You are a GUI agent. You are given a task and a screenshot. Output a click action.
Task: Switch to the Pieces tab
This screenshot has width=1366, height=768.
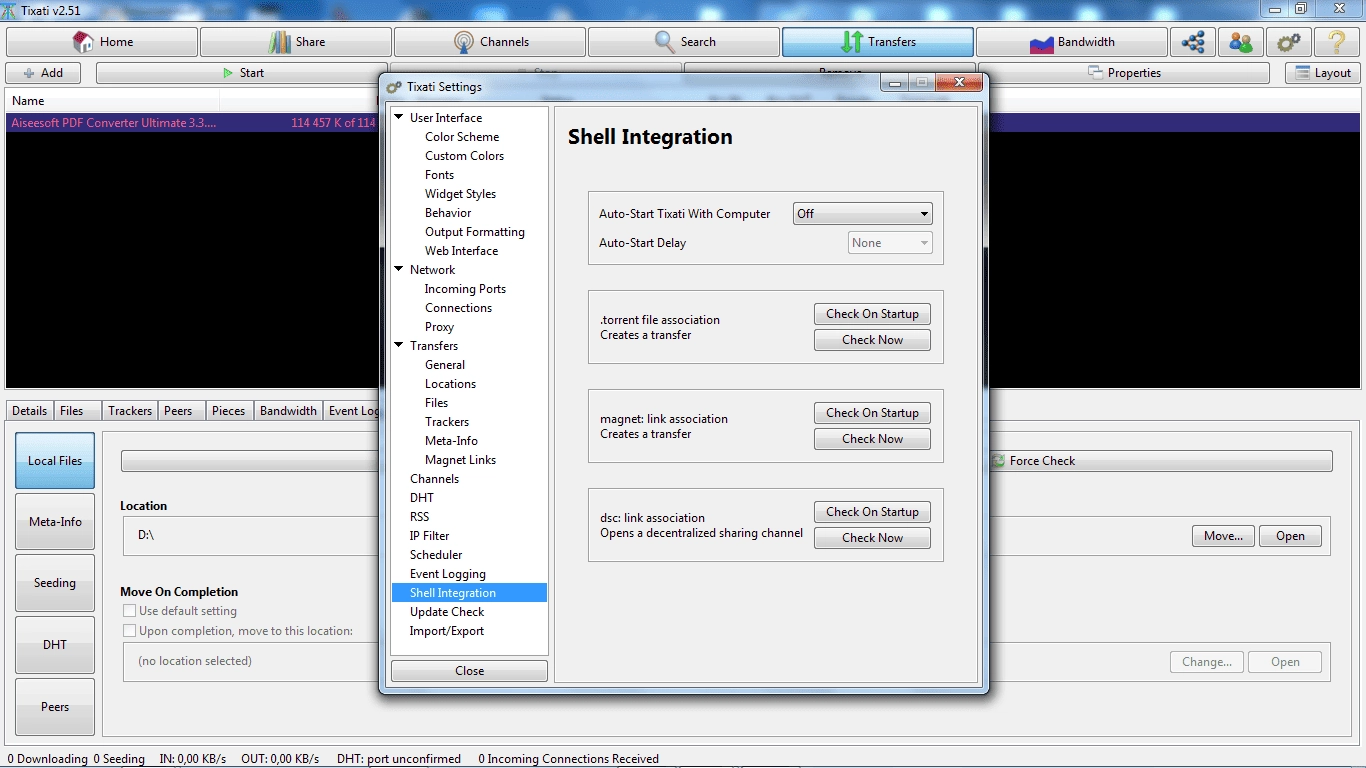click(229, 411)
